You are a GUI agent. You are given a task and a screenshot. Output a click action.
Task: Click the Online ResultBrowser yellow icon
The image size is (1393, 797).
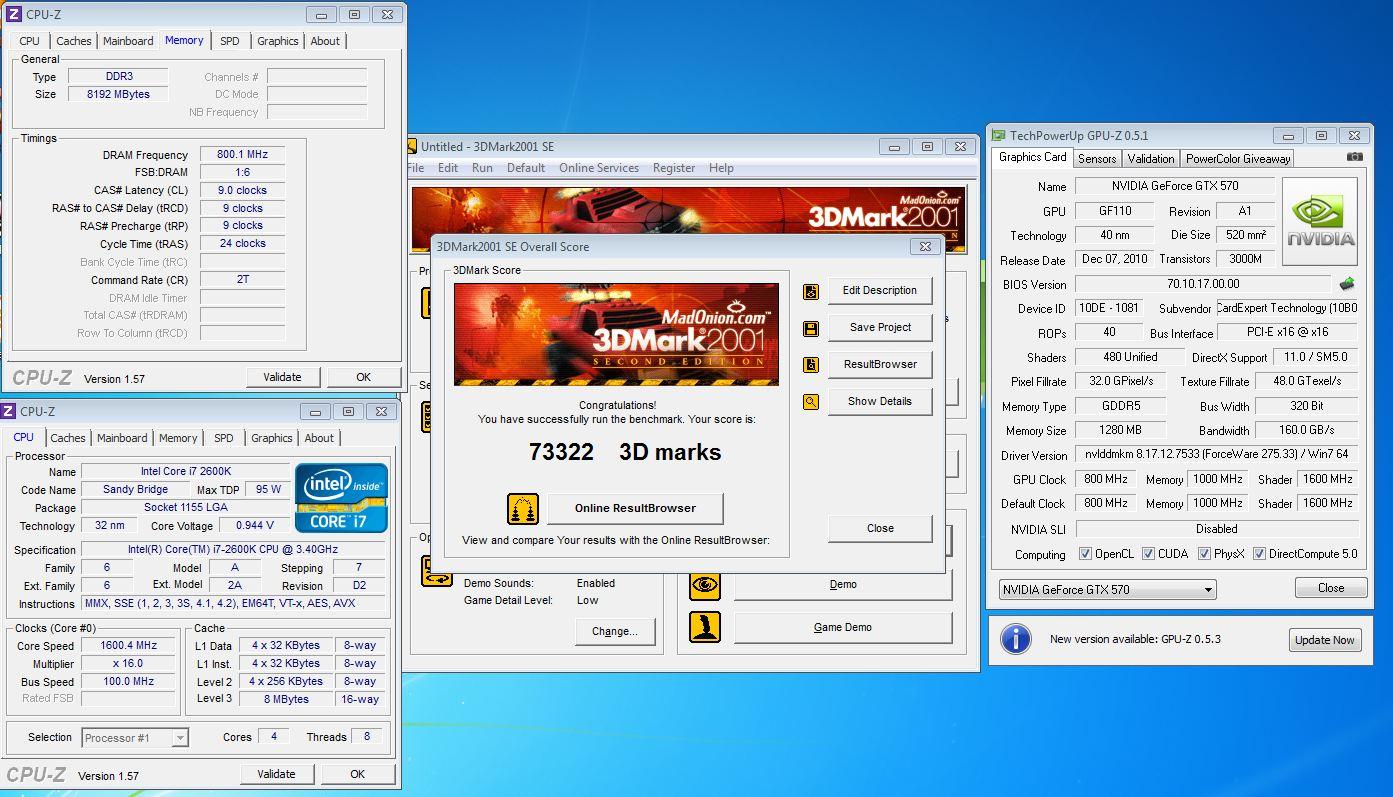click(523, 508)
